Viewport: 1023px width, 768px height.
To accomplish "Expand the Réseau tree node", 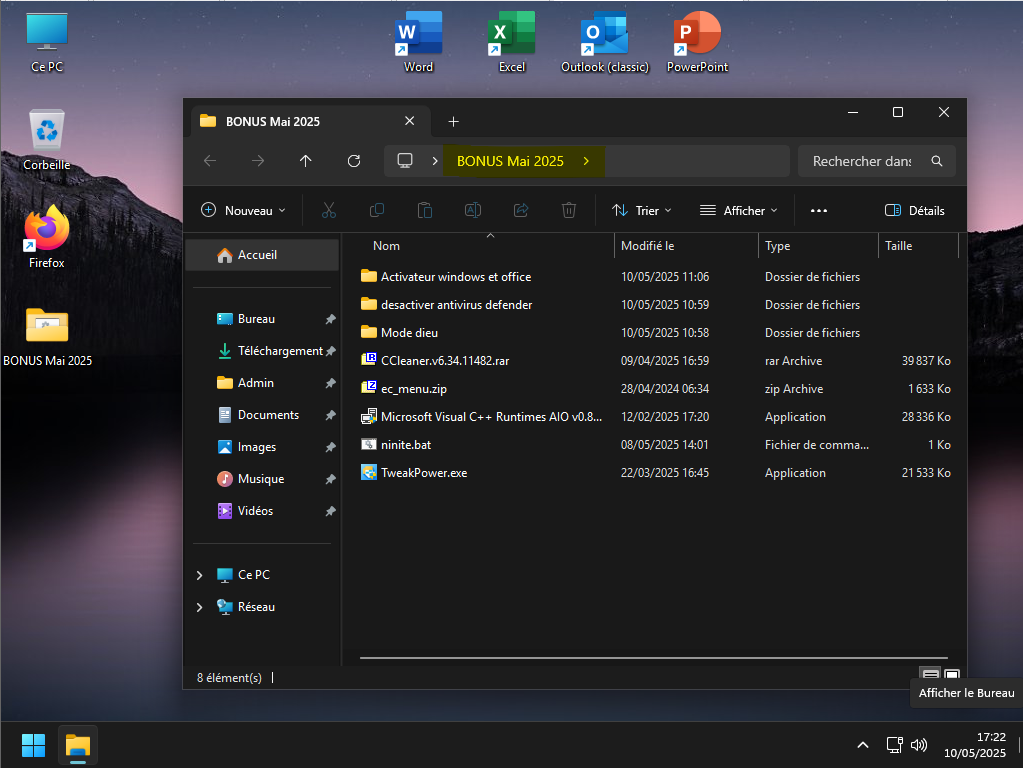I will click(x=200, y=607).
